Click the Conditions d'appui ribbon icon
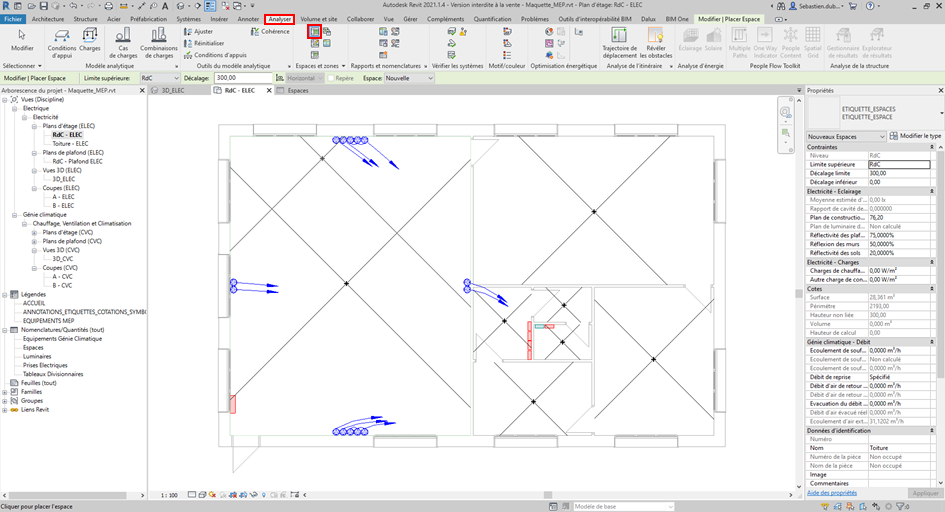 tap(62, 39)
